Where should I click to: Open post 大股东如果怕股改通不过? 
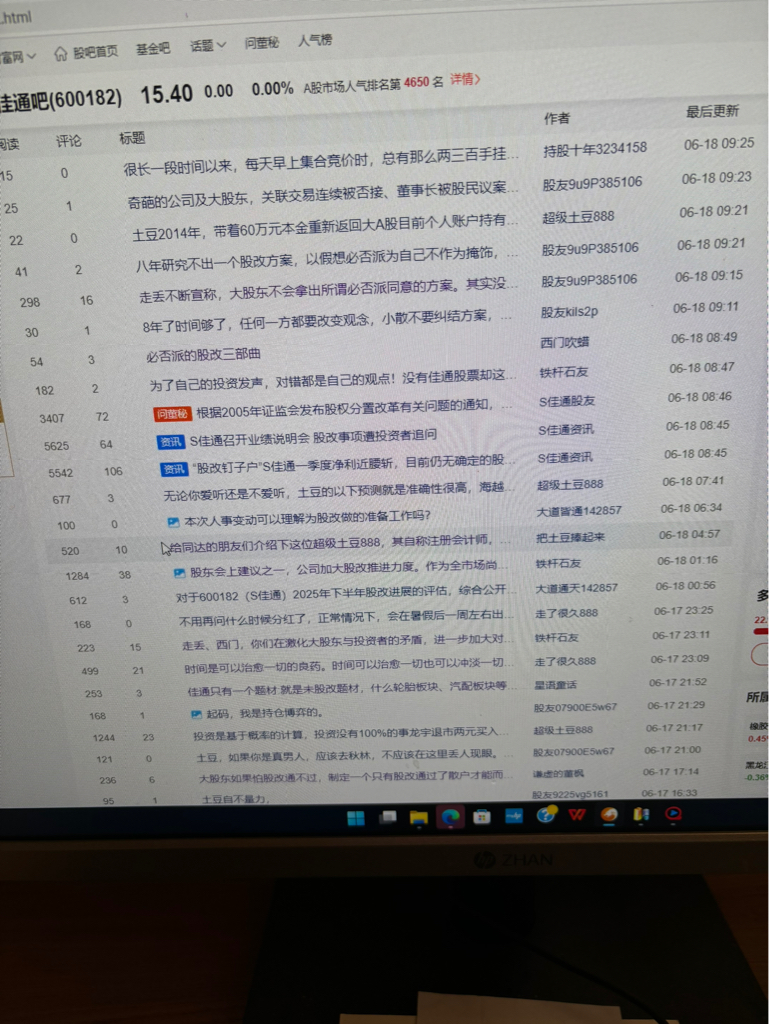(354, 776)
